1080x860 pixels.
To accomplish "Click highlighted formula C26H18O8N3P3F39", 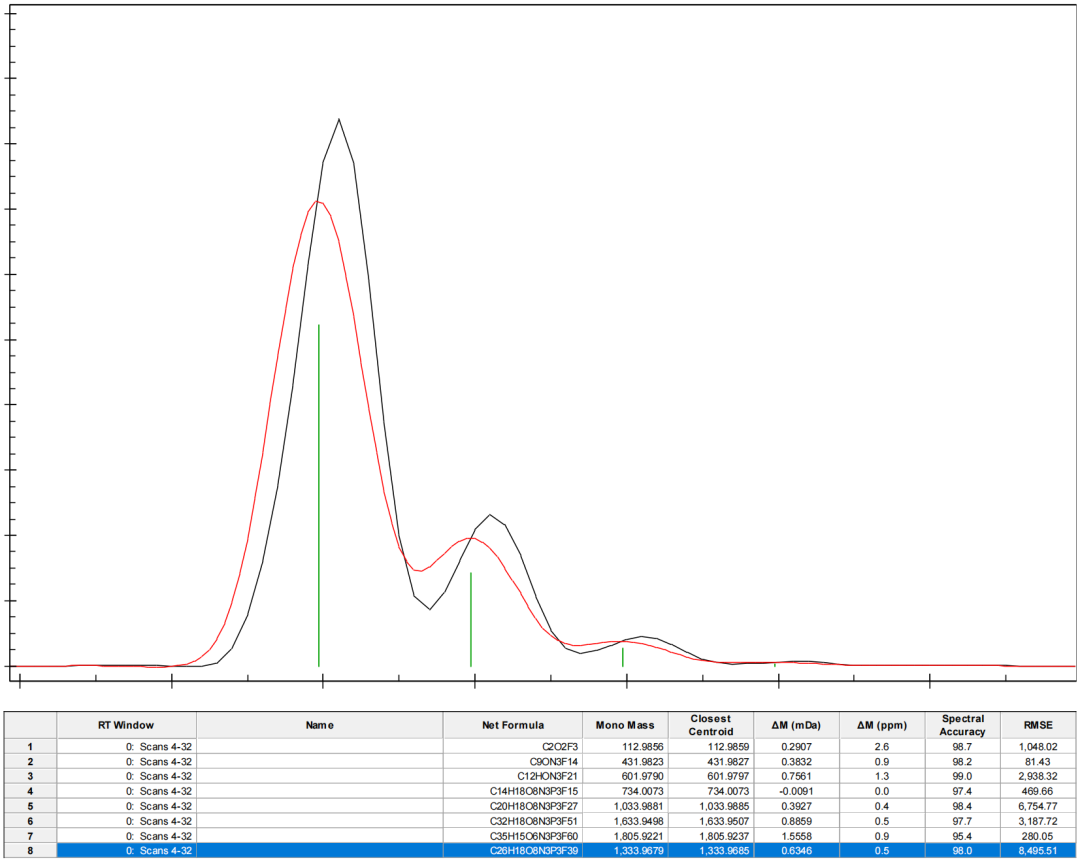I will pos(526,851).
